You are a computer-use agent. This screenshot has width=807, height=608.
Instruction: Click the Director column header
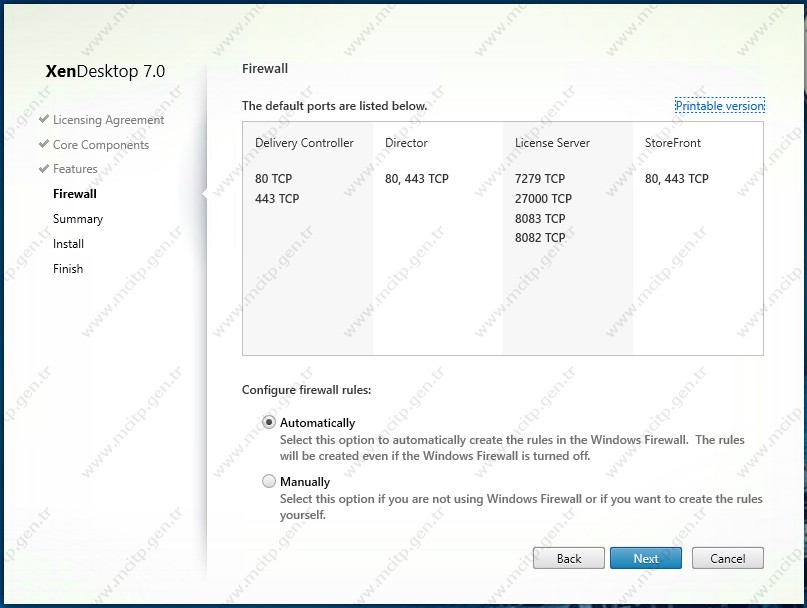coord(406,143)
